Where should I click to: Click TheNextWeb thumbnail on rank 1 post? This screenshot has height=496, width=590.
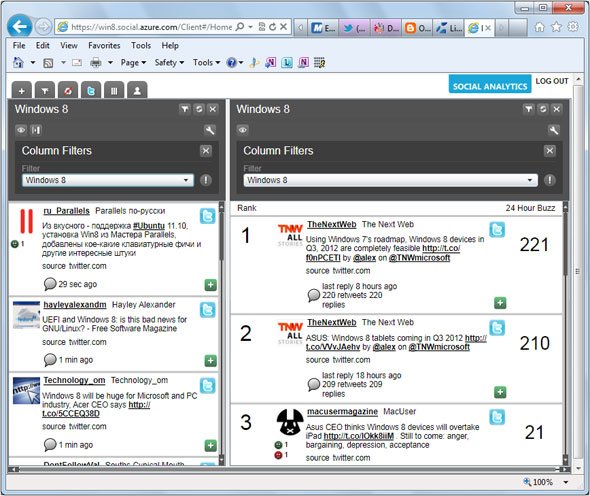[290, 235]
